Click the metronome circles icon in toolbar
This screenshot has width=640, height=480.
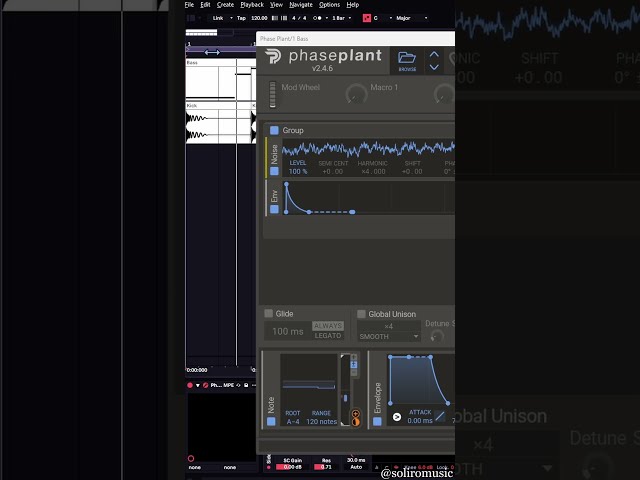tap(317, 18)
